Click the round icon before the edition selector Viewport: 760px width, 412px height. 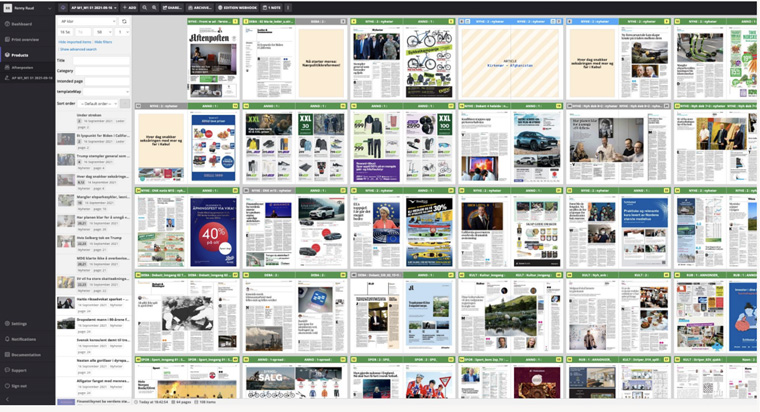[63, 8]
